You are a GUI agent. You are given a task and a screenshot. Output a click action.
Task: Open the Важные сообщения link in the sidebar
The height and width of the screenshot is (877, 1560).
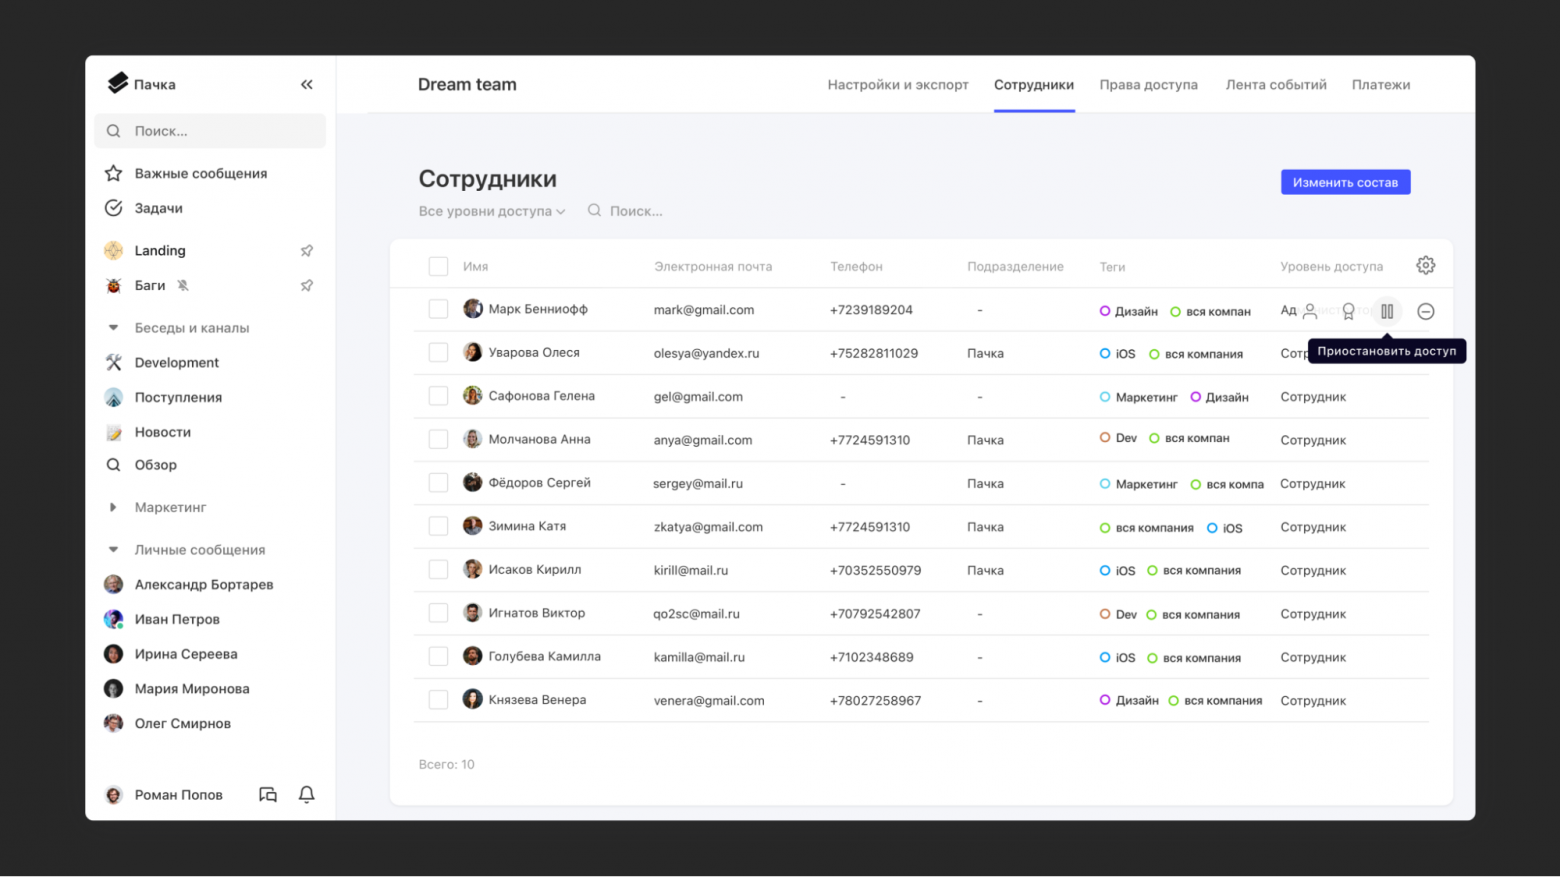(x=200, y=174)
